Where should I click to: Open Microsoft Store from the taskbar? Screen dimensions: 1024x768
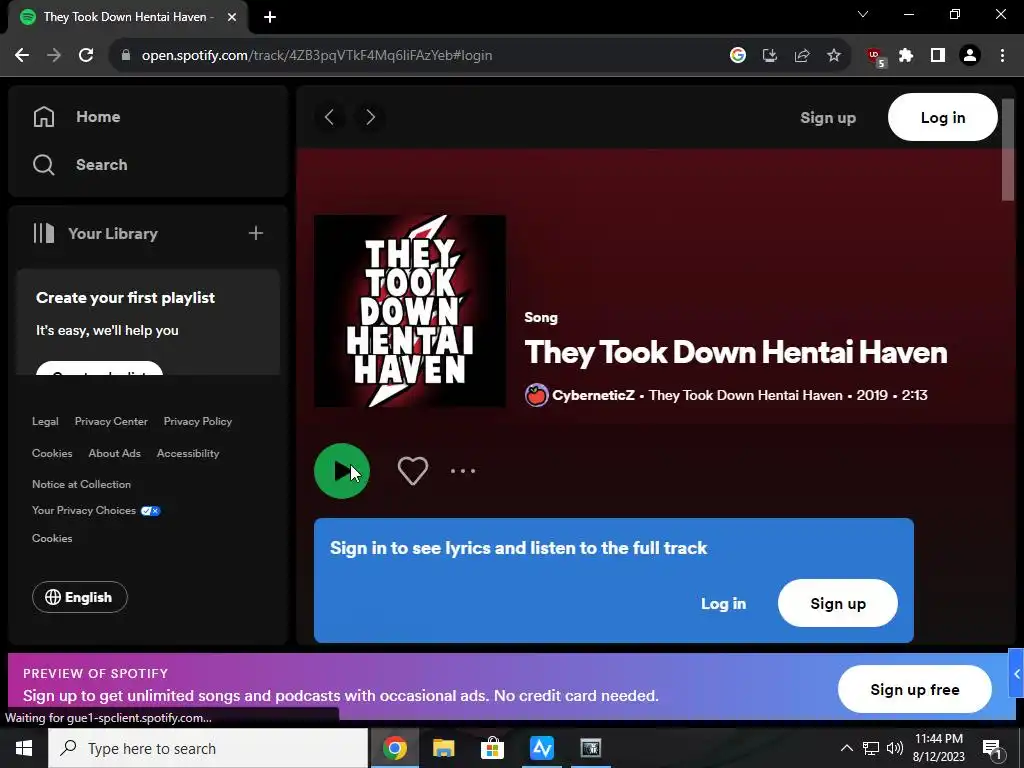click(x=492, y=748)
